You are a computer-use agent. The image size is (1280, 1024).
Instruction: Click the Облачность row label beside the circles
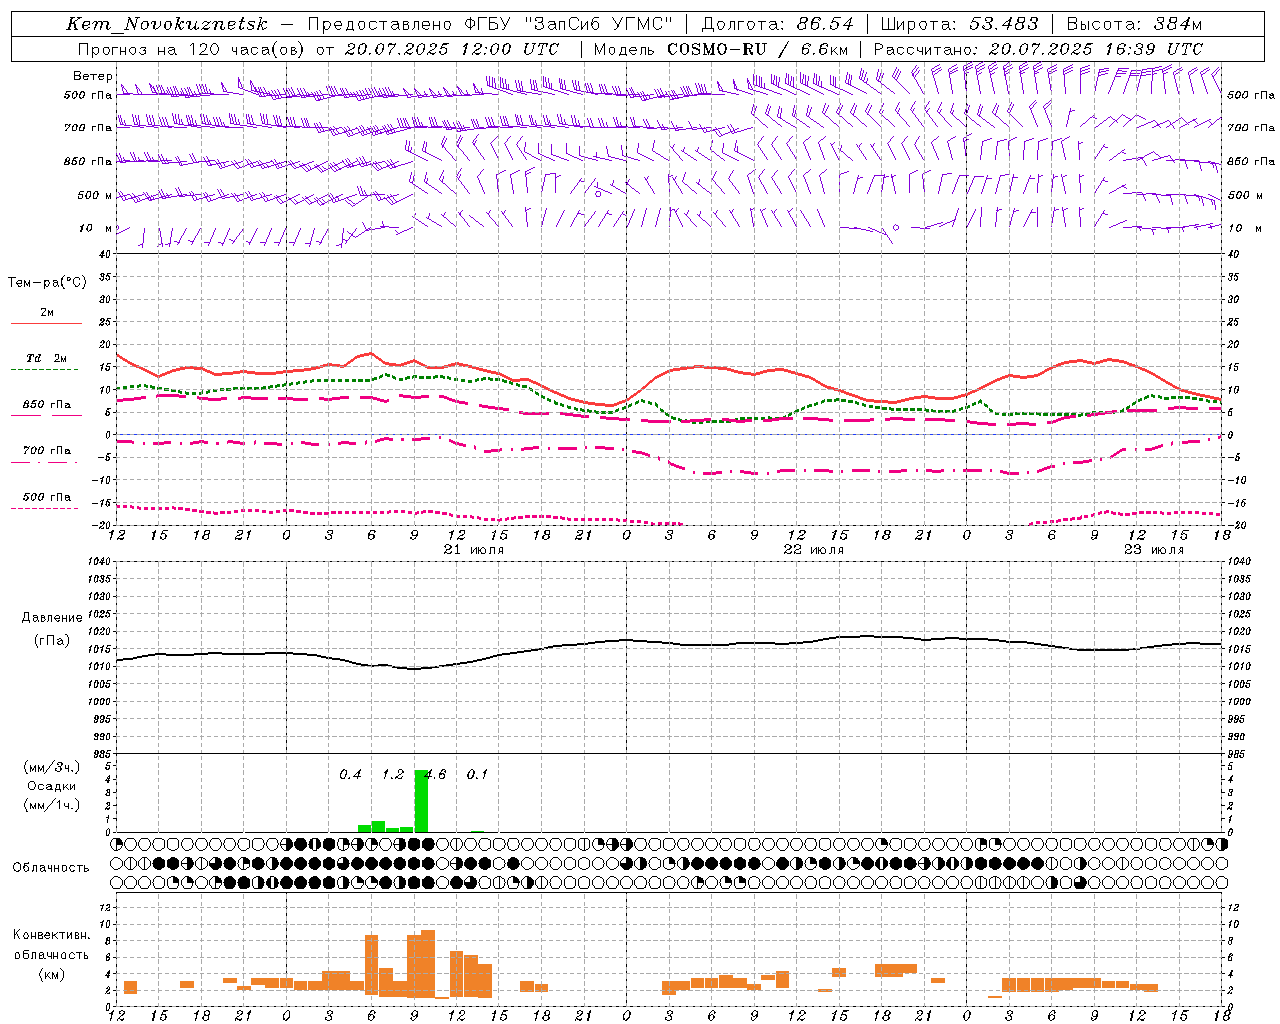coord(51,868)
